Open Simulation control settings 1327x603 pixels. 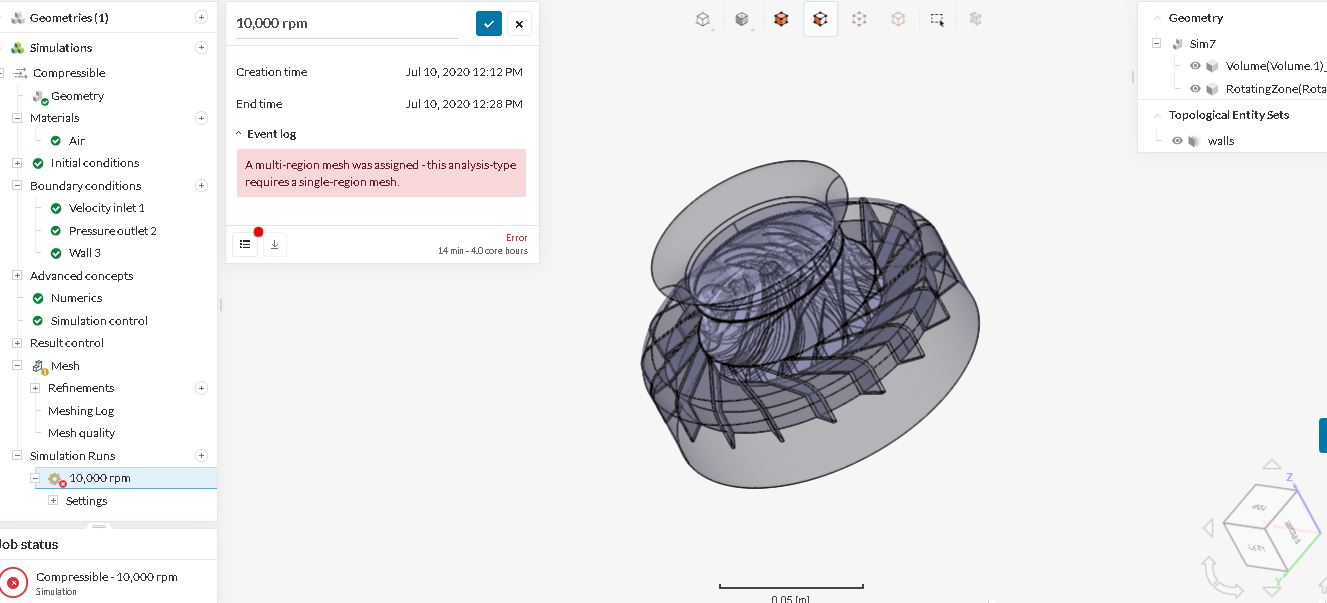point(99,321)
